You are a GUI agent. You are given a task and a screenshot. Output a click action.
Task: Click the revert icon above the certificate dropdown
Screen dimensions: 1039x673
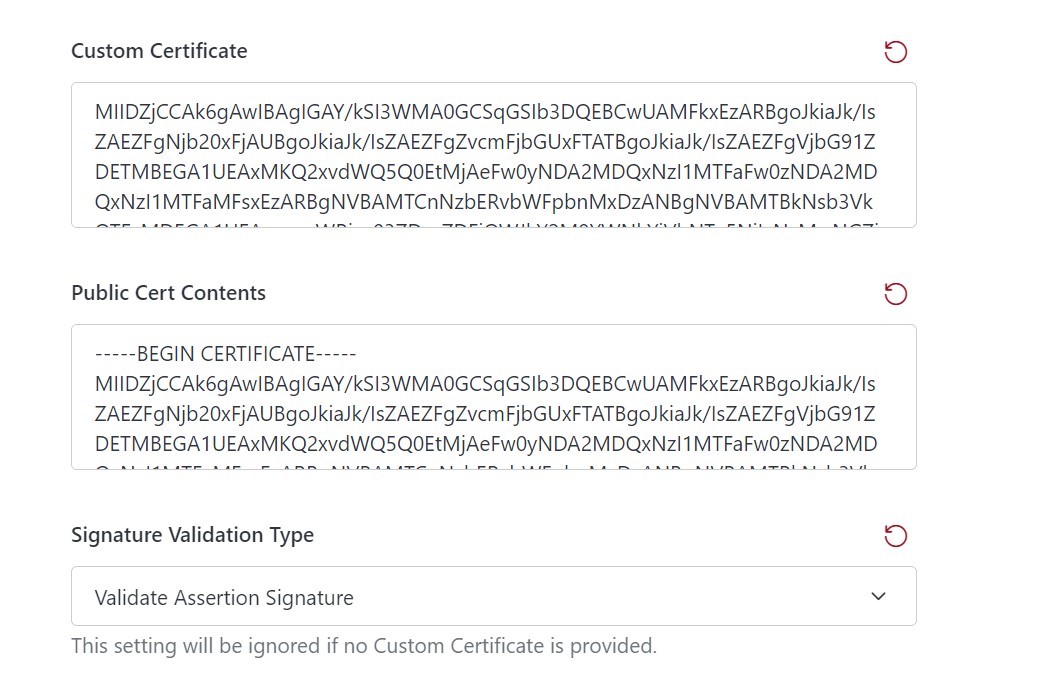(896, 536)
